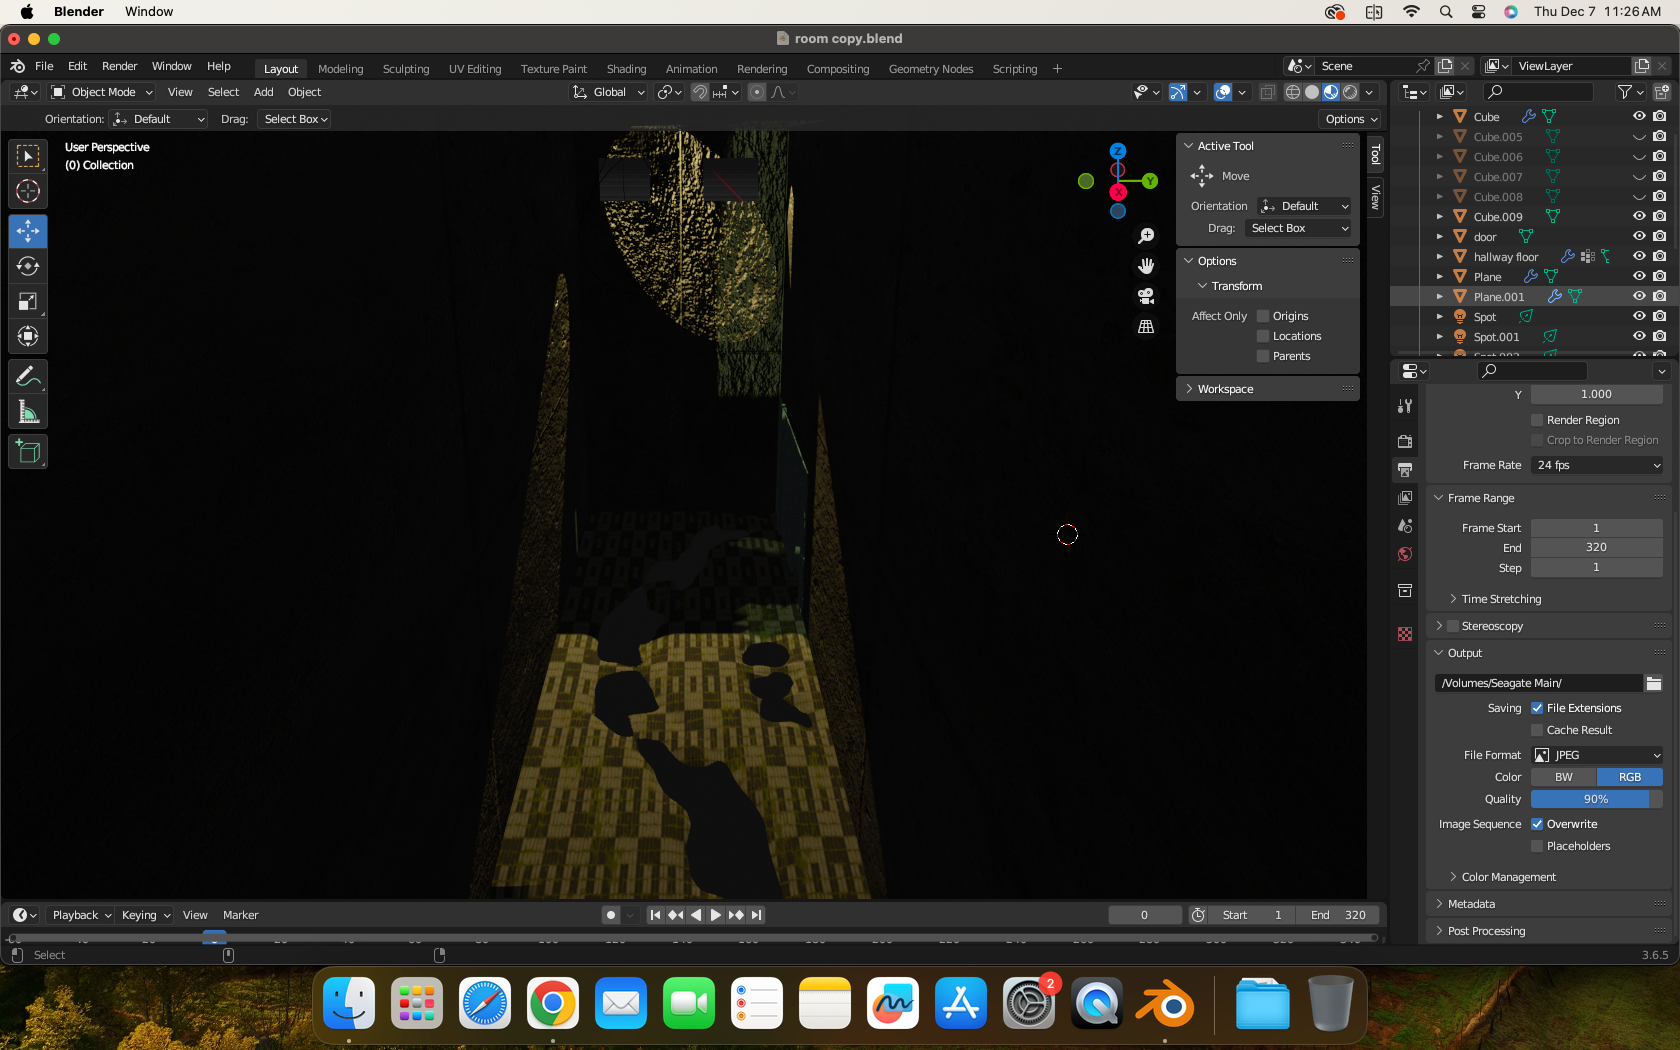Click the output path field
Viewport: 1680px width, 1050px height.
point(1538,683)
